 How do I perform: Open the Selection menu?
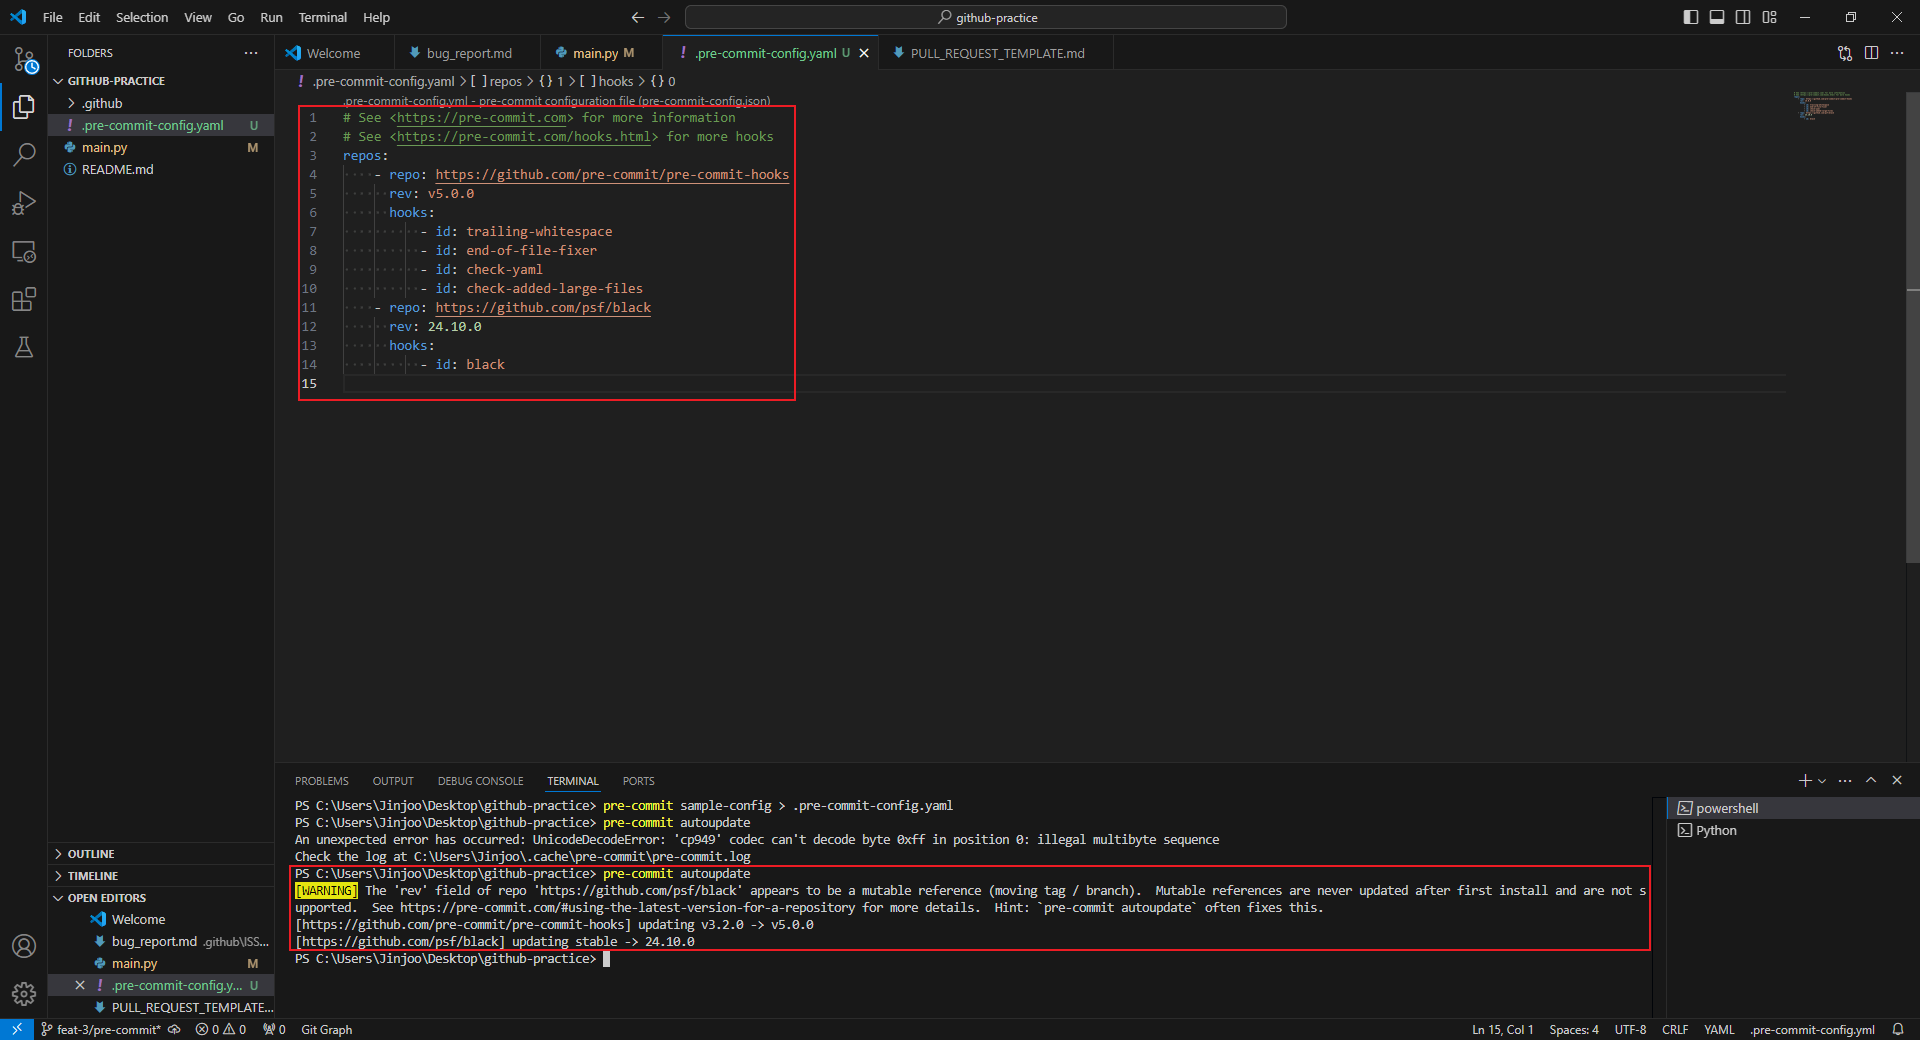coord(142,17)
